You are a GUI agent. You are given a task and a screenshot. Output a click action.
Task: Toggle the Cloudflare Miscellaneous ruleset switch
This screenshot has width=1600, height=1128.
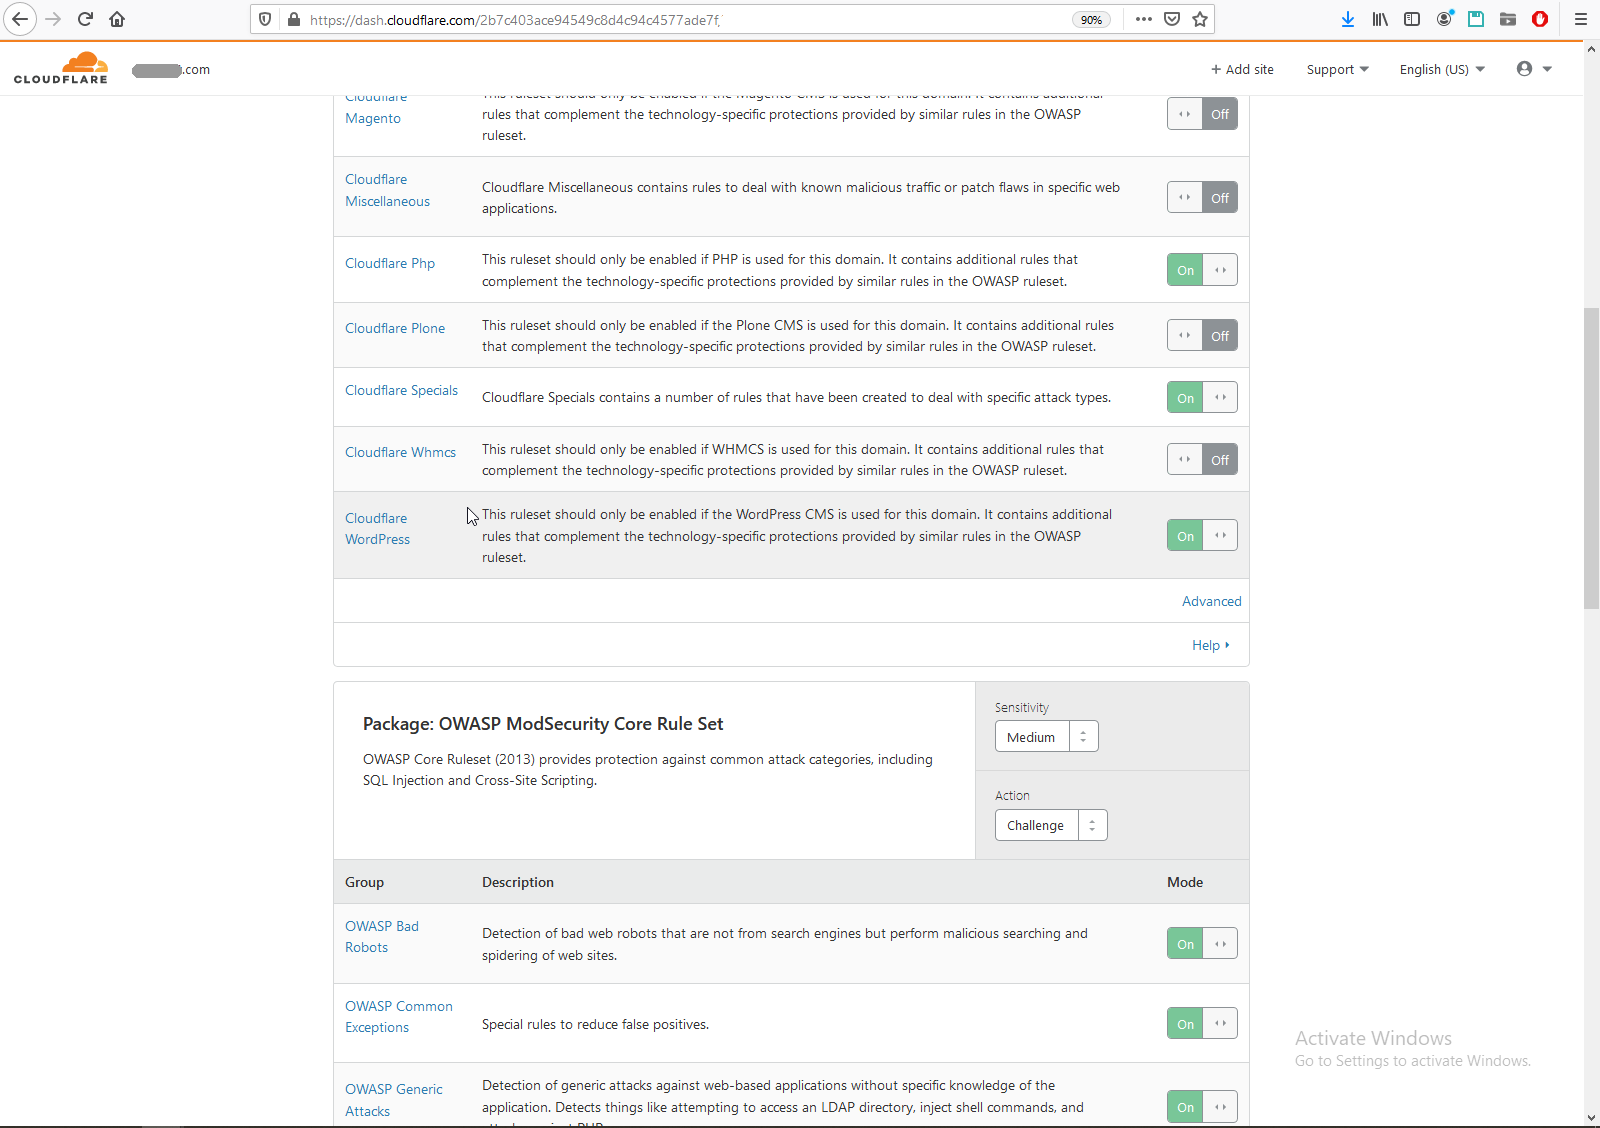pyautogui.click(x=1202, y=198)
